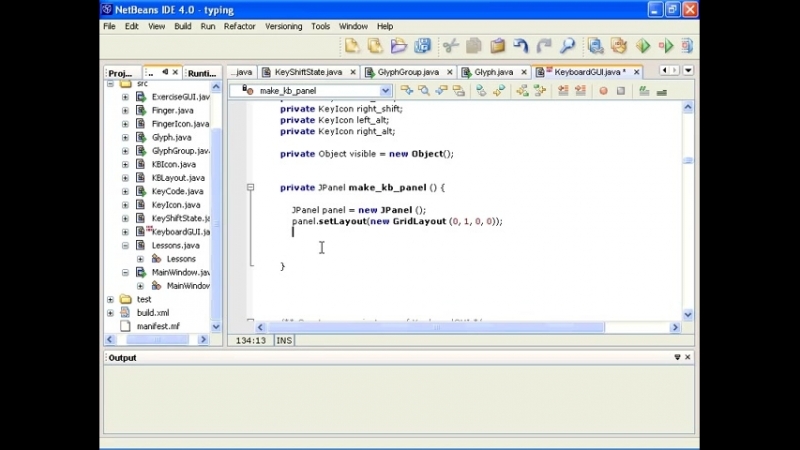The width and height of the screenshot is (800, 450).
Task: Collapse the make_kb_panel method code fold
Action: click(250, 187)
